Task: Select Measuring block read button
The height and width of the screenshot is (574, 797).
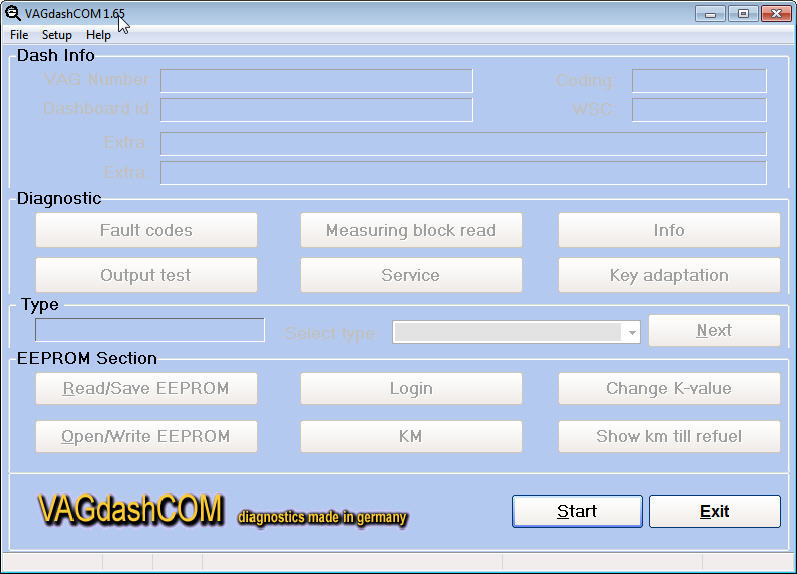Action: [x=411, y=230]
